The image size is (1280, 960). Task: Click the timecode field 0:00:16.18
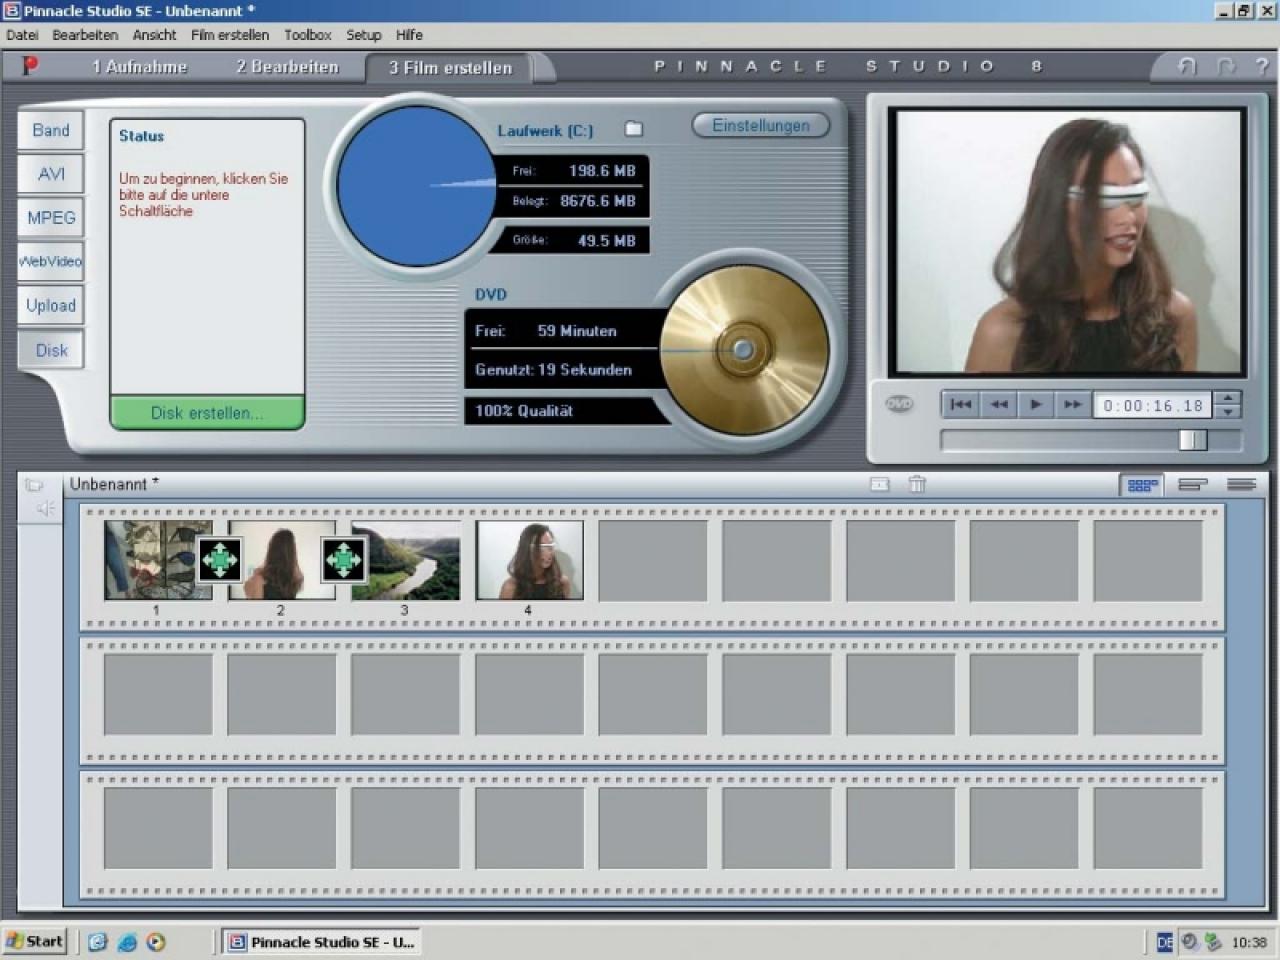[x=1153, y=405]
